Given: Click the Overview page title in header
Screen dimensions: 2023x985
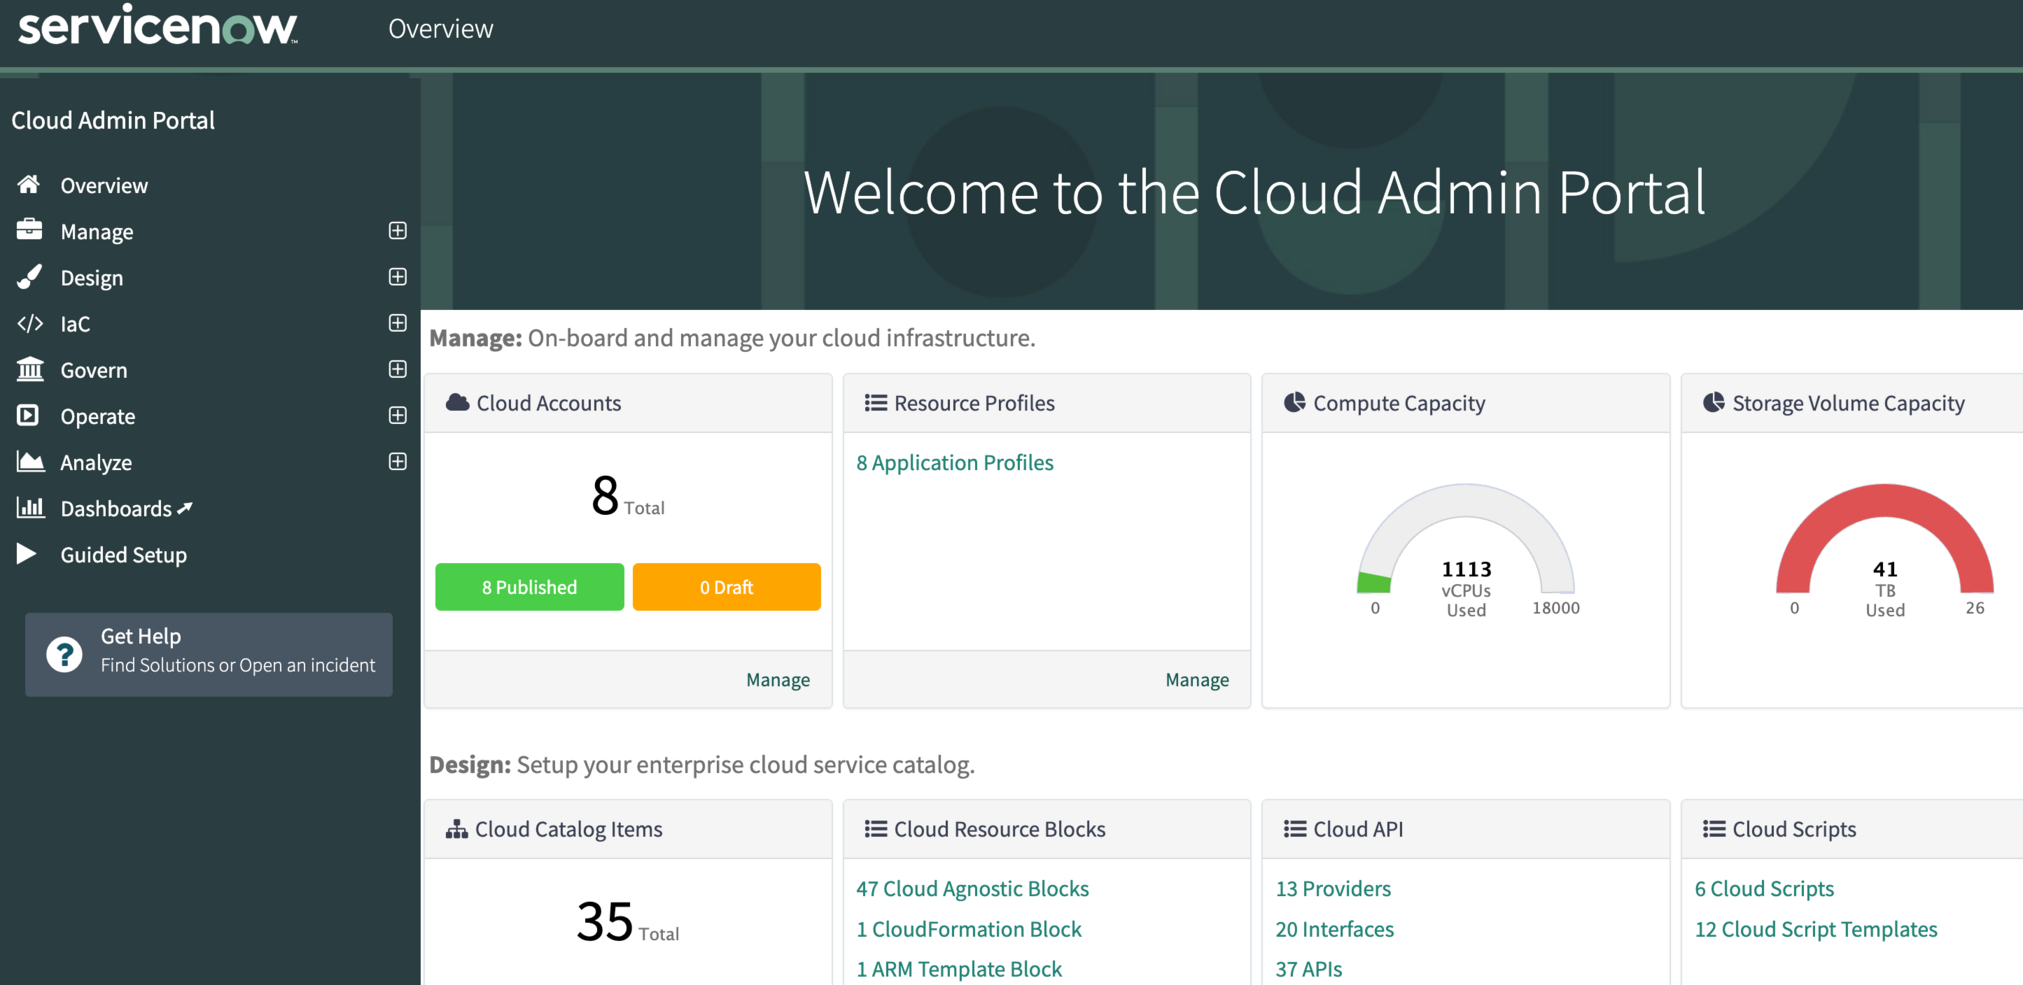Looking at the screenshot, I should [x=441, y=29].
